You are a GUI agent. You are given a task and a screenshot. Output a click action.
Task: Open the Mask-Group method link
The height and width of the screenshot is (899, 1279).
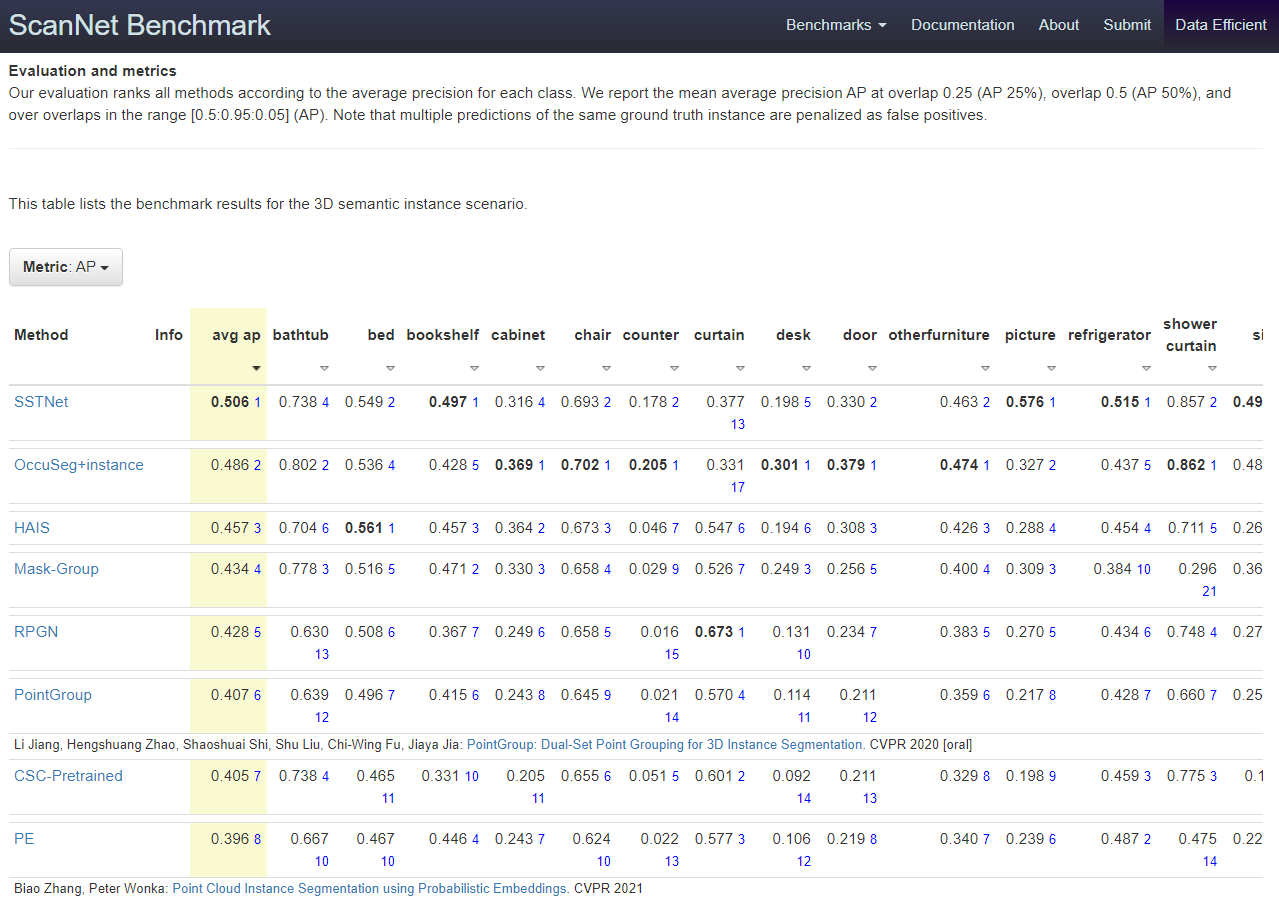(x=56, y=569)
